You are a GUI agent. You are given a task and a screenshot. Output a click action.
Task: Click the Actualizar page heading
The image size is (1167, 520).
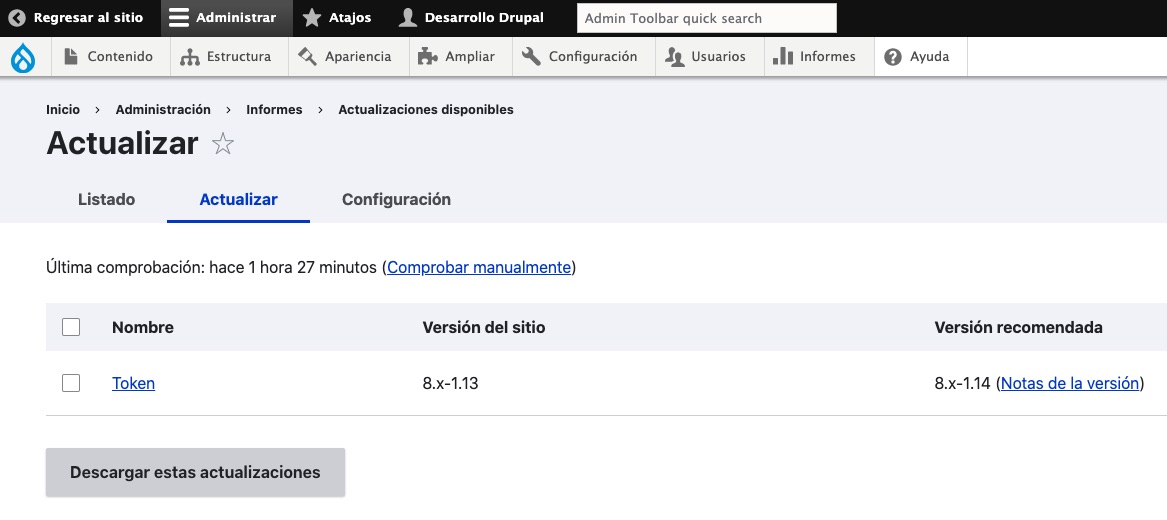[x=122, y=143]
